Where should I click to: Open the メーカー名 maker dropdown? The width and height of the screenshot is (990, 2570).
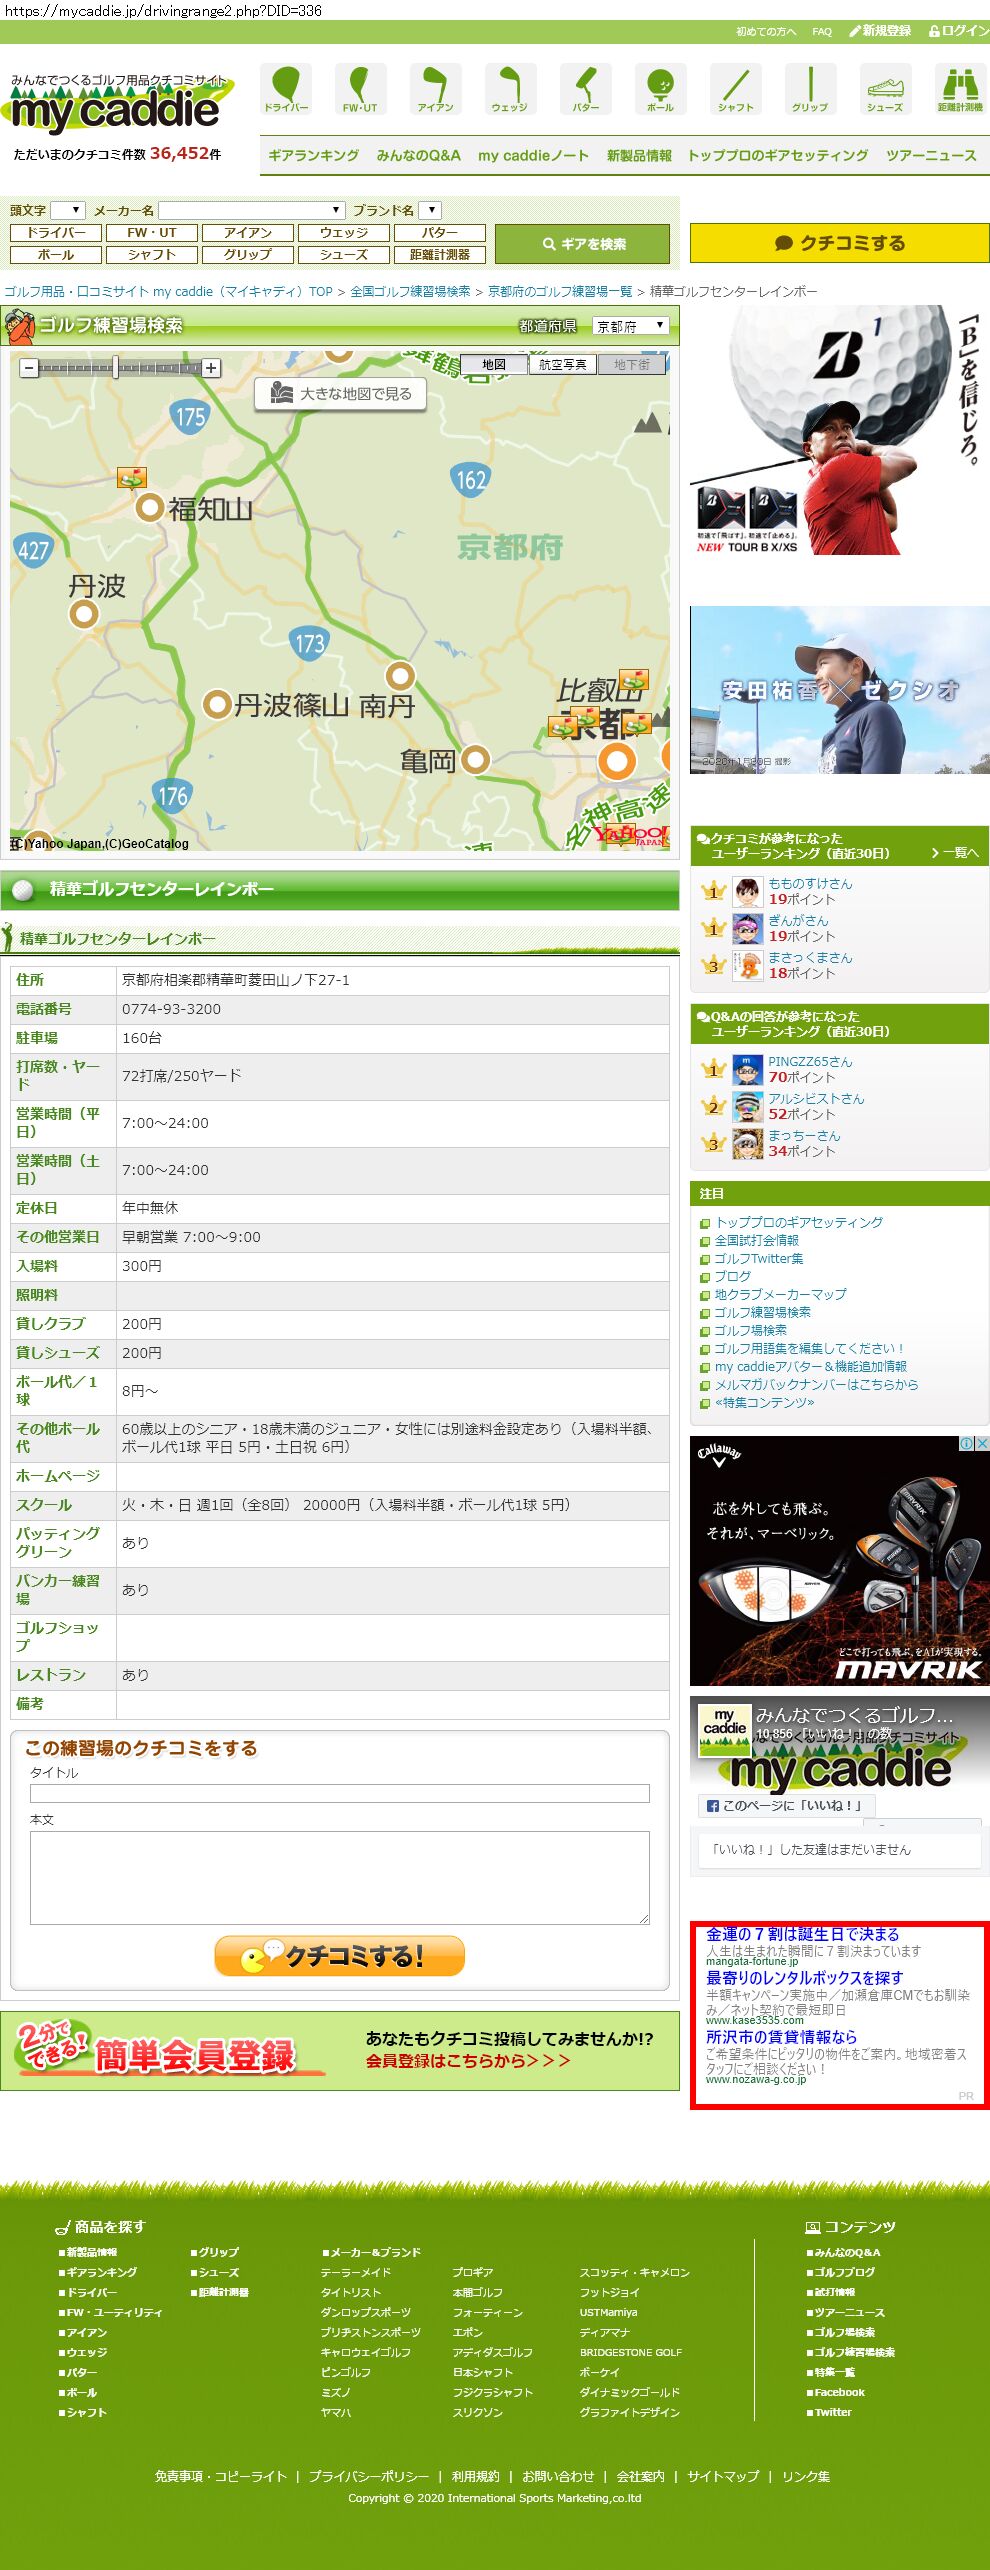pos(252,210)
